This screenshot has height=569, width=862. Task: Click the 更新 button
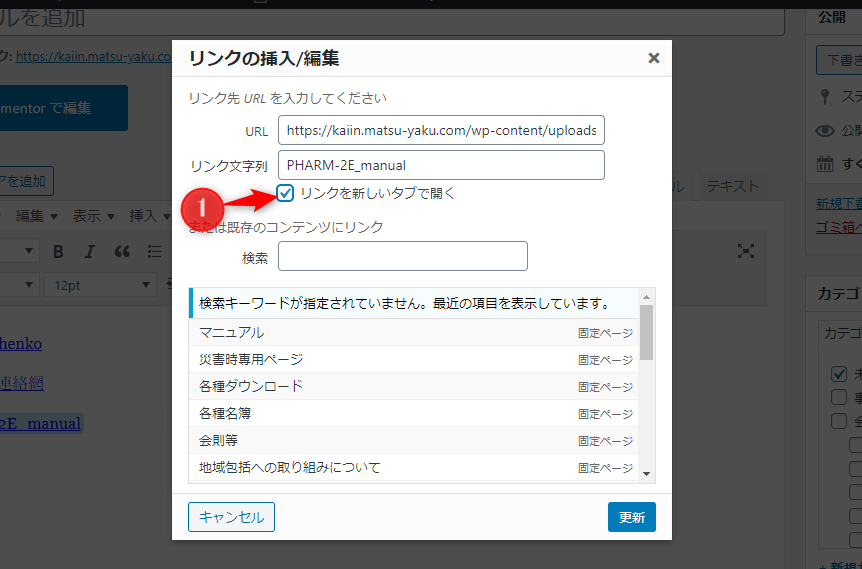click(x=631, y=517)
